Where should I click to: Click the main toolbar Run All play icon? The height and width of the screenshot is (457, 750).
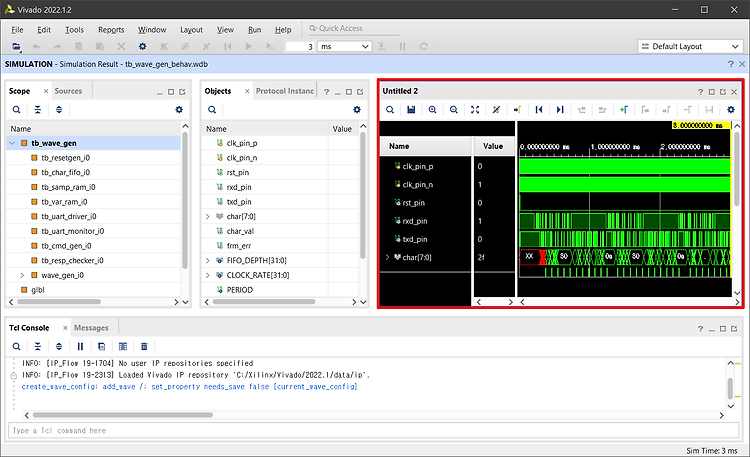pos(249,46)
